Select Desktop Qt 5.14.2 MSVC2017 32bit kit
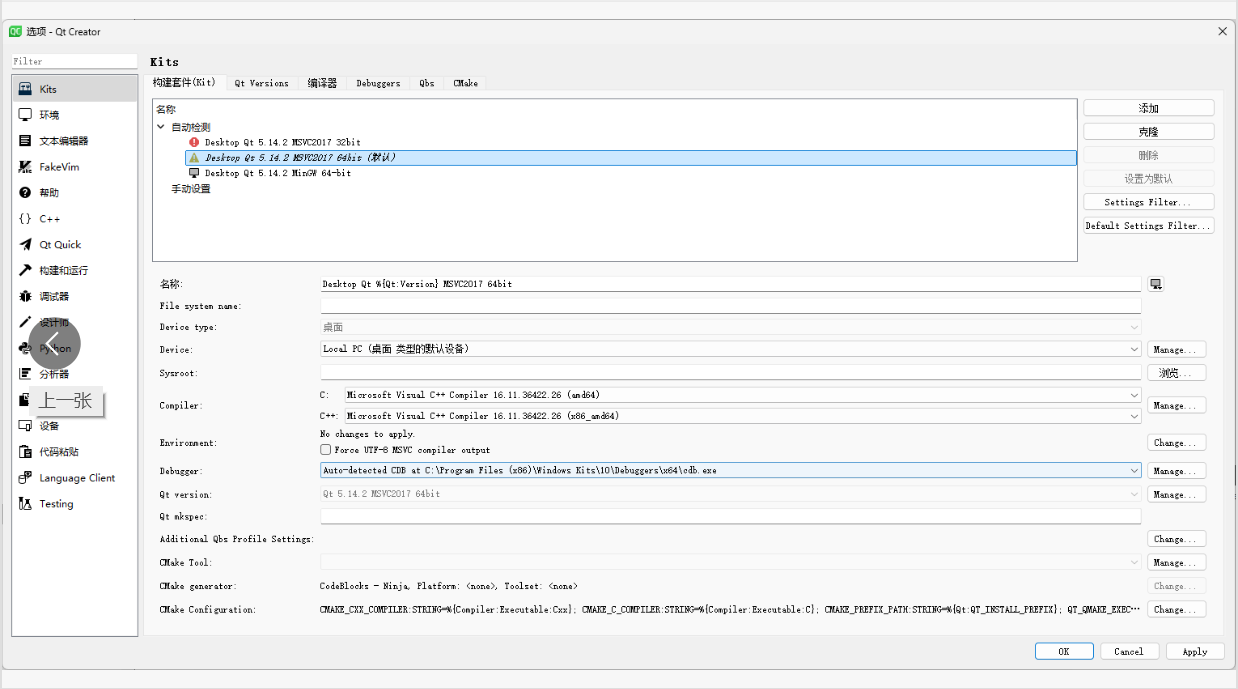1238x689 pixels. 283,142
